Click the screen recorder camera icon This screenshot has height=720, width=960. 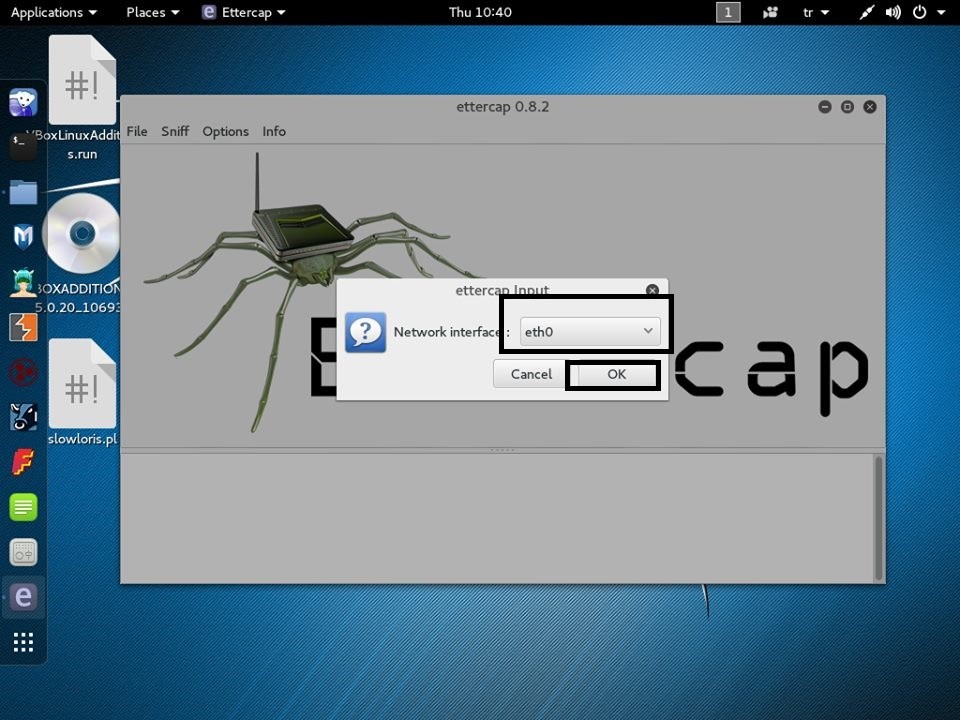[770, 12]
